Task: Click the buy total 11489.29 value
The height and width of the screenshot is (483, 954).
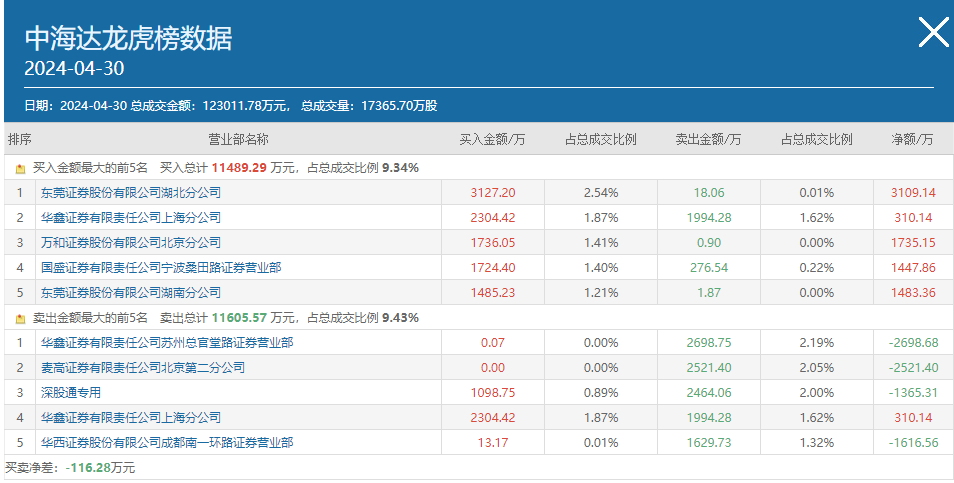Action: [x=239, y=168]
